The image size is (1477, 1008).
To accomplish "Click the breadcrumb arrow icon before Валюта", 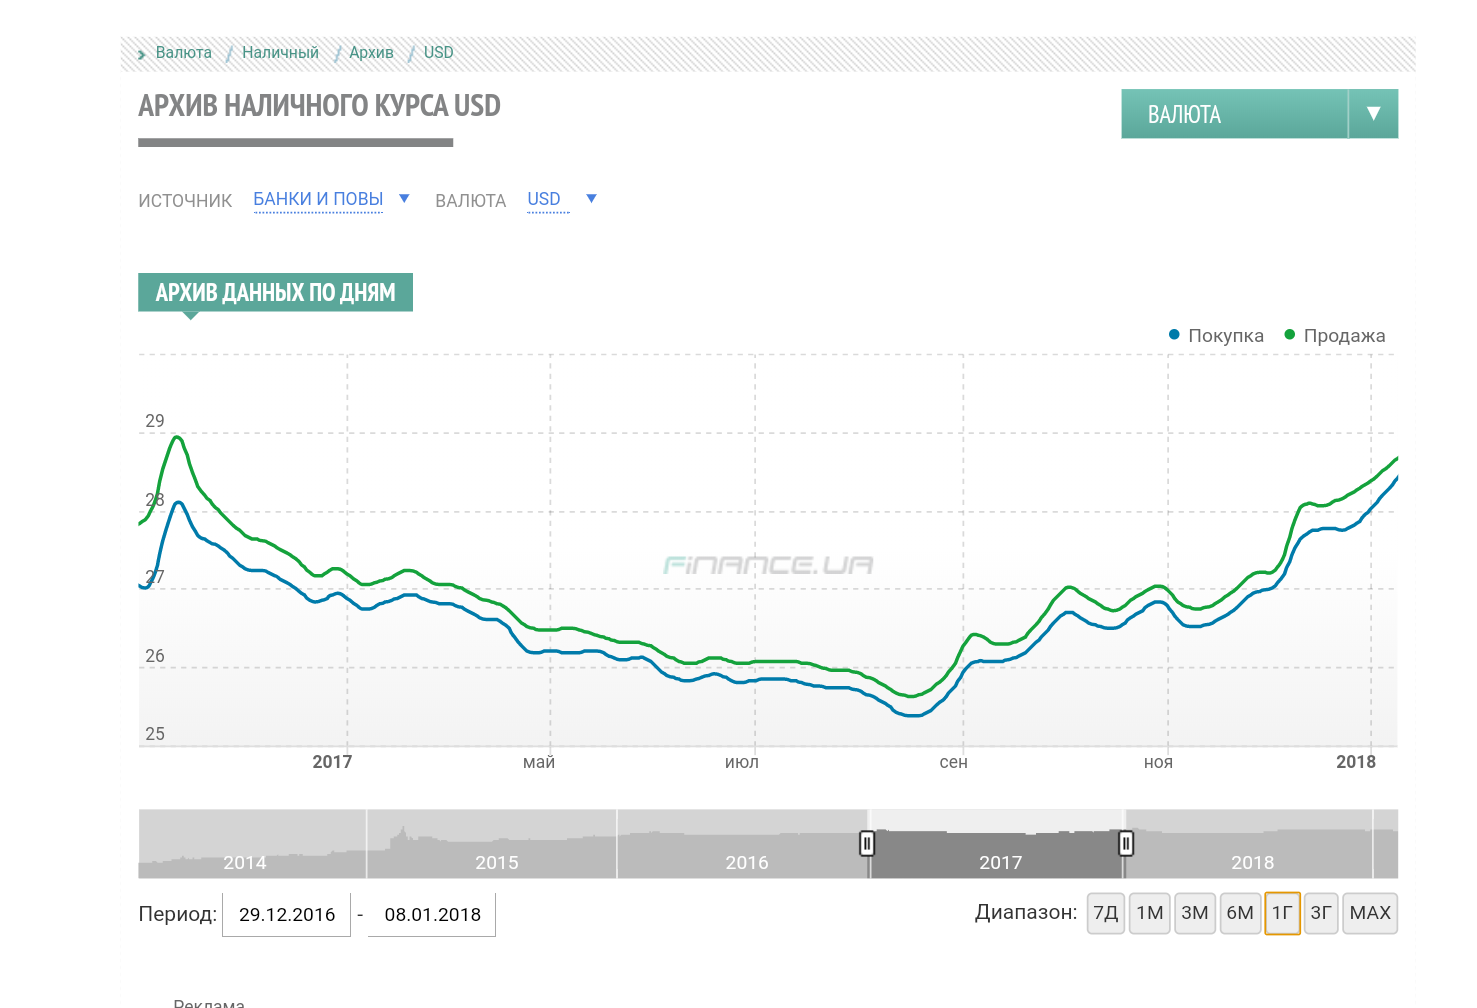I will 142,54.
